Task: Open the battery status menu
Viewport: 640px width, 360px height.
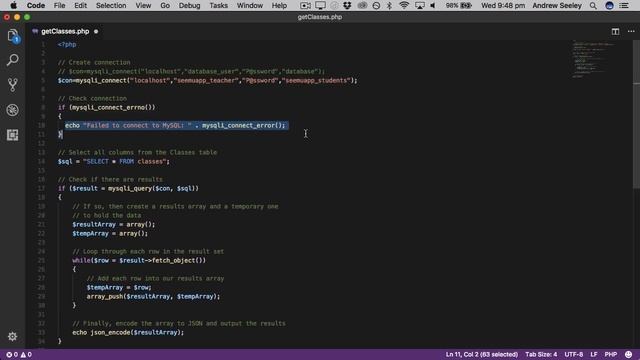Action: pyautogui.click(x=459, y=6)
